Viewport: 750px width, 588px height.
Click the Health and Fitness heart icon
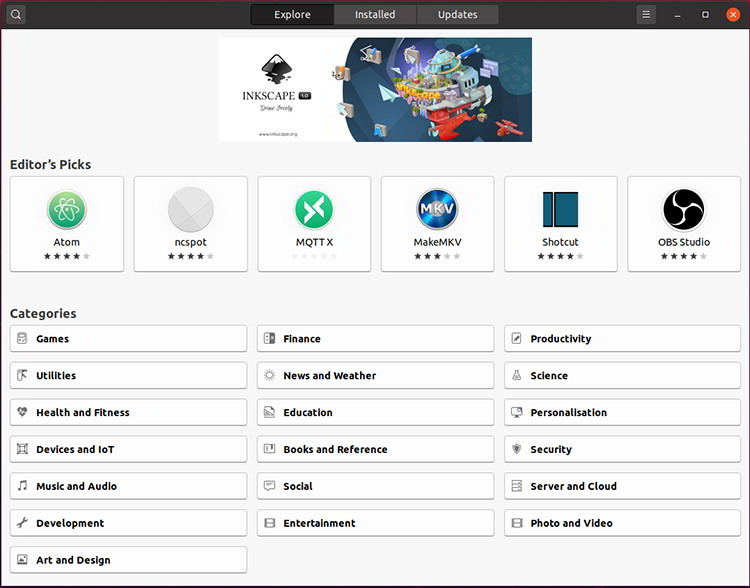point(22,412)
